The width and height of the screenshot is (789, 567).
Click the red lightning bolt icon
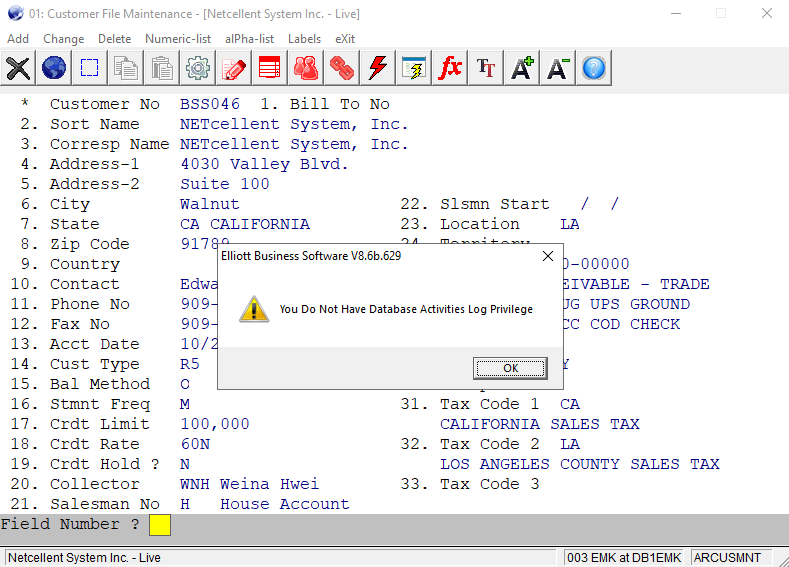tap(377, 68)
